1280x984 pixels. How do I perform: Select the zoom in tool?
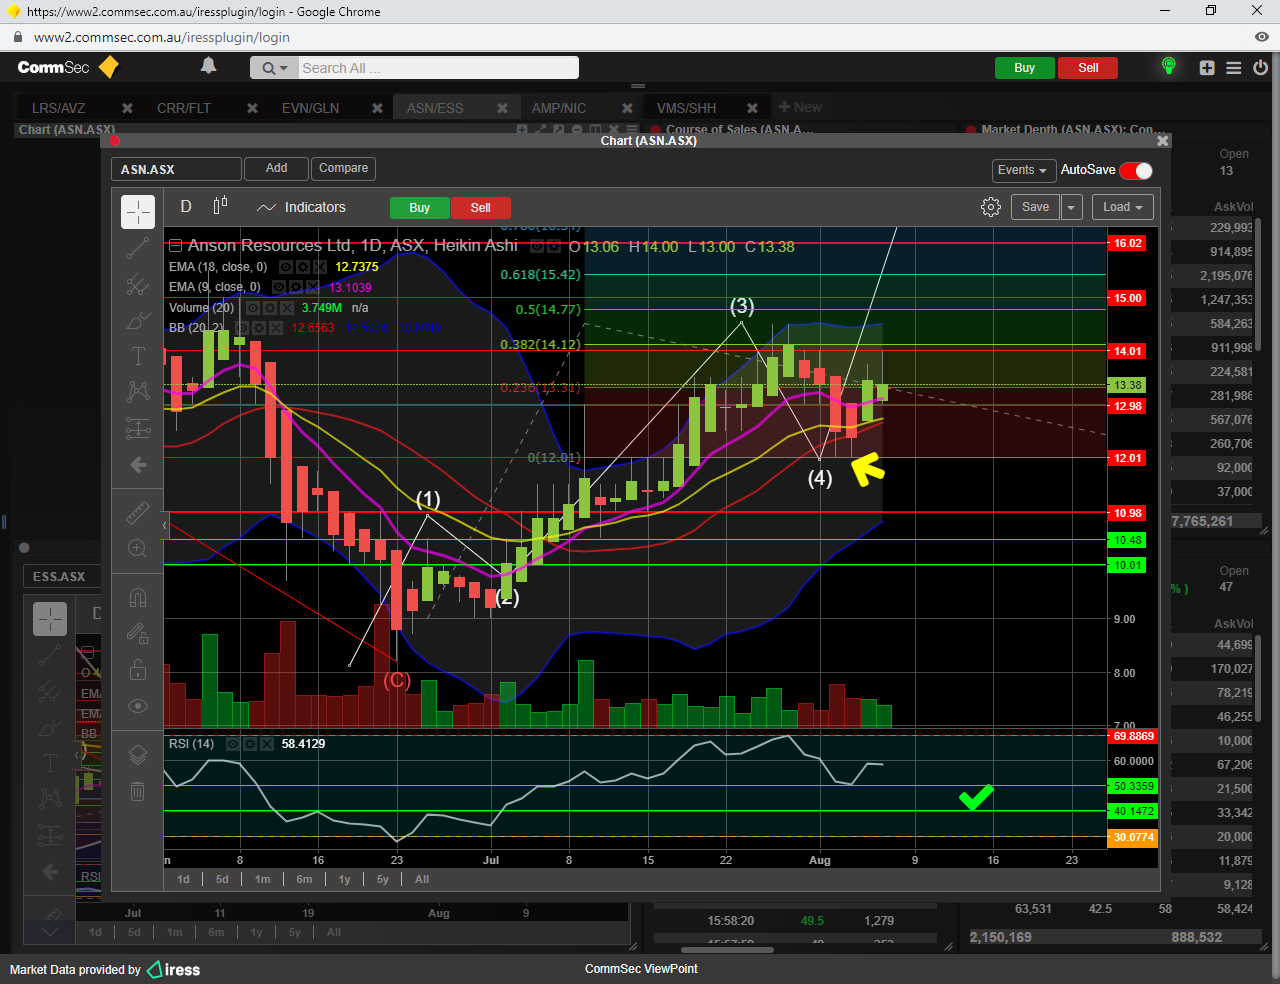point(138,548)
